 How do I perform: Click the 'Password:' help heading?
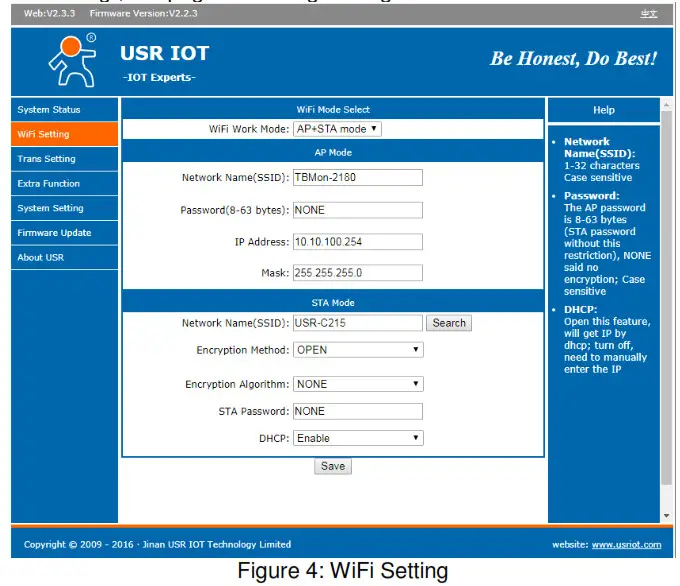(x=592, y=196)
